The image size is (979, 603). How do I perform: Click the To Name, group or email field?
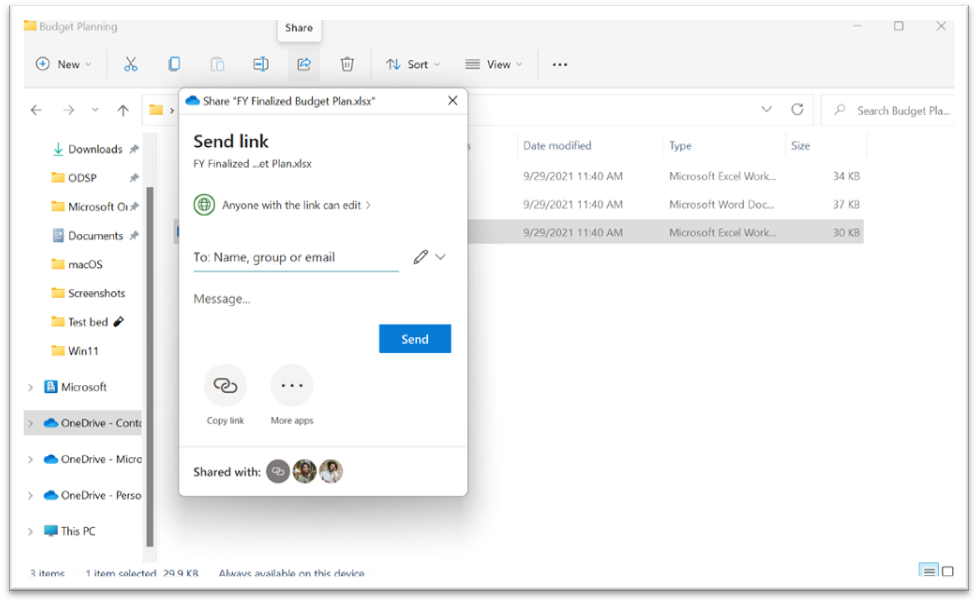(x=295, y=257)
